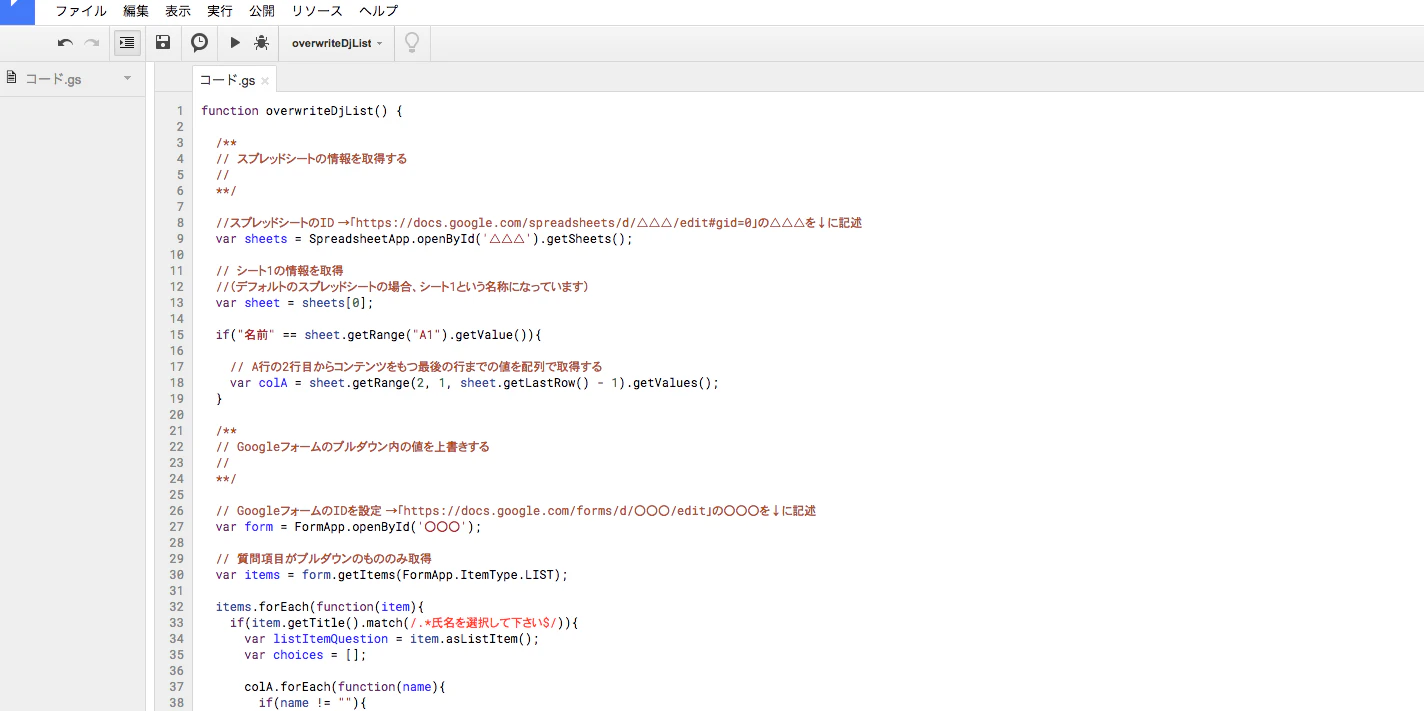The width and height of the screenshot is (1424, 711).
Task: Save the project with the floppy icon
Action: click(x=163, y=43)
